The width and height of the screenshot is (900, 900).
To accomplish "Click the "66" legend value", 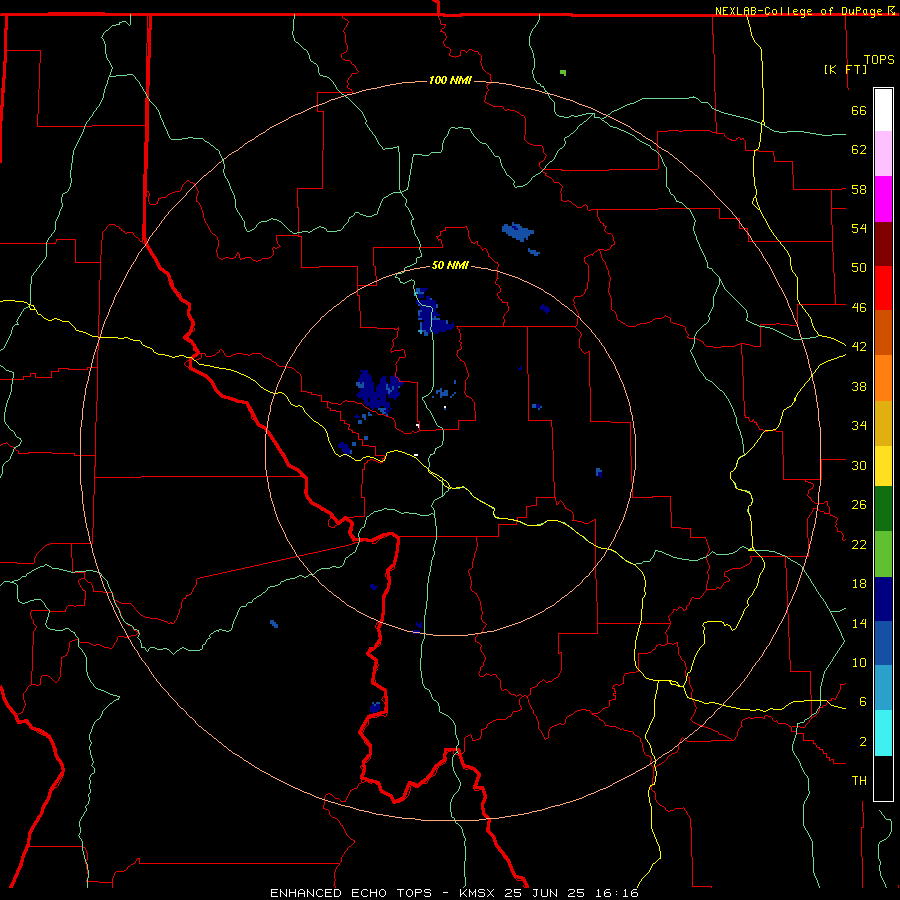I will click(x=859, y=111).
